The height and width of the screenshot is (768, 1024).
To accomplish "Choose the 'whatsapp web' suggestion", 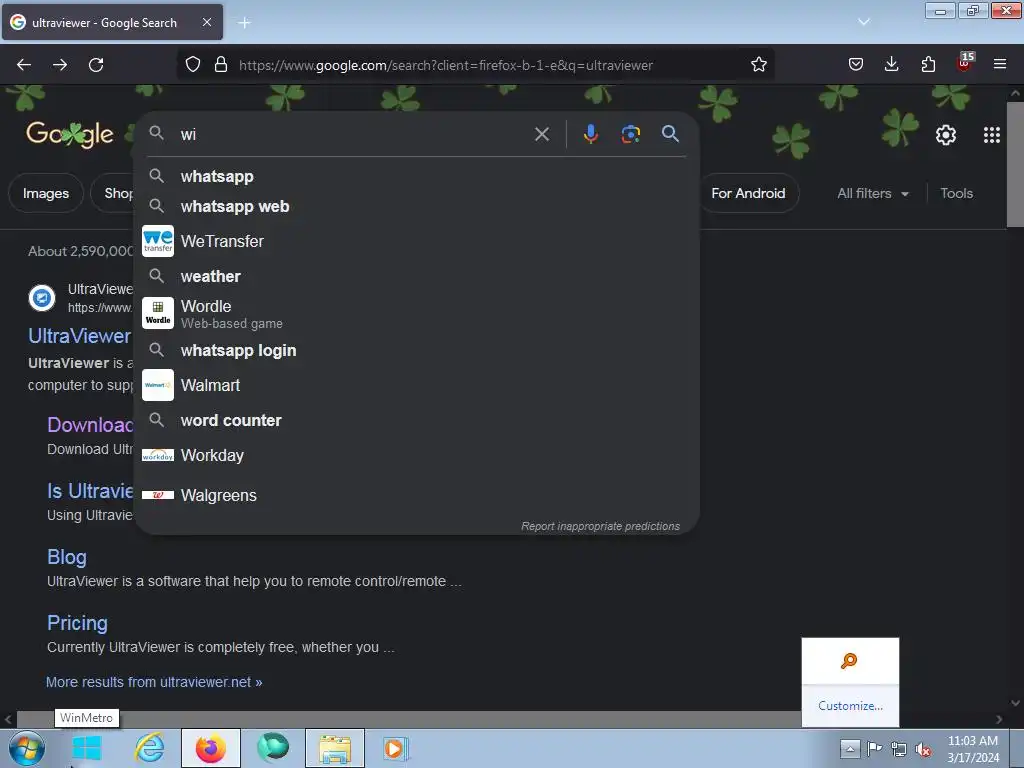I will tap(417, 206).
